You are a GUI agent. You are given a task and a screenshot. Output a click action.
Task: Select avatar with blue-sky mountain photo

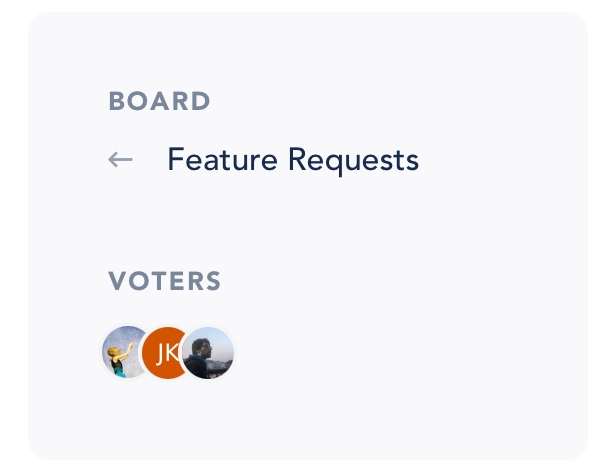coord(208,353)
